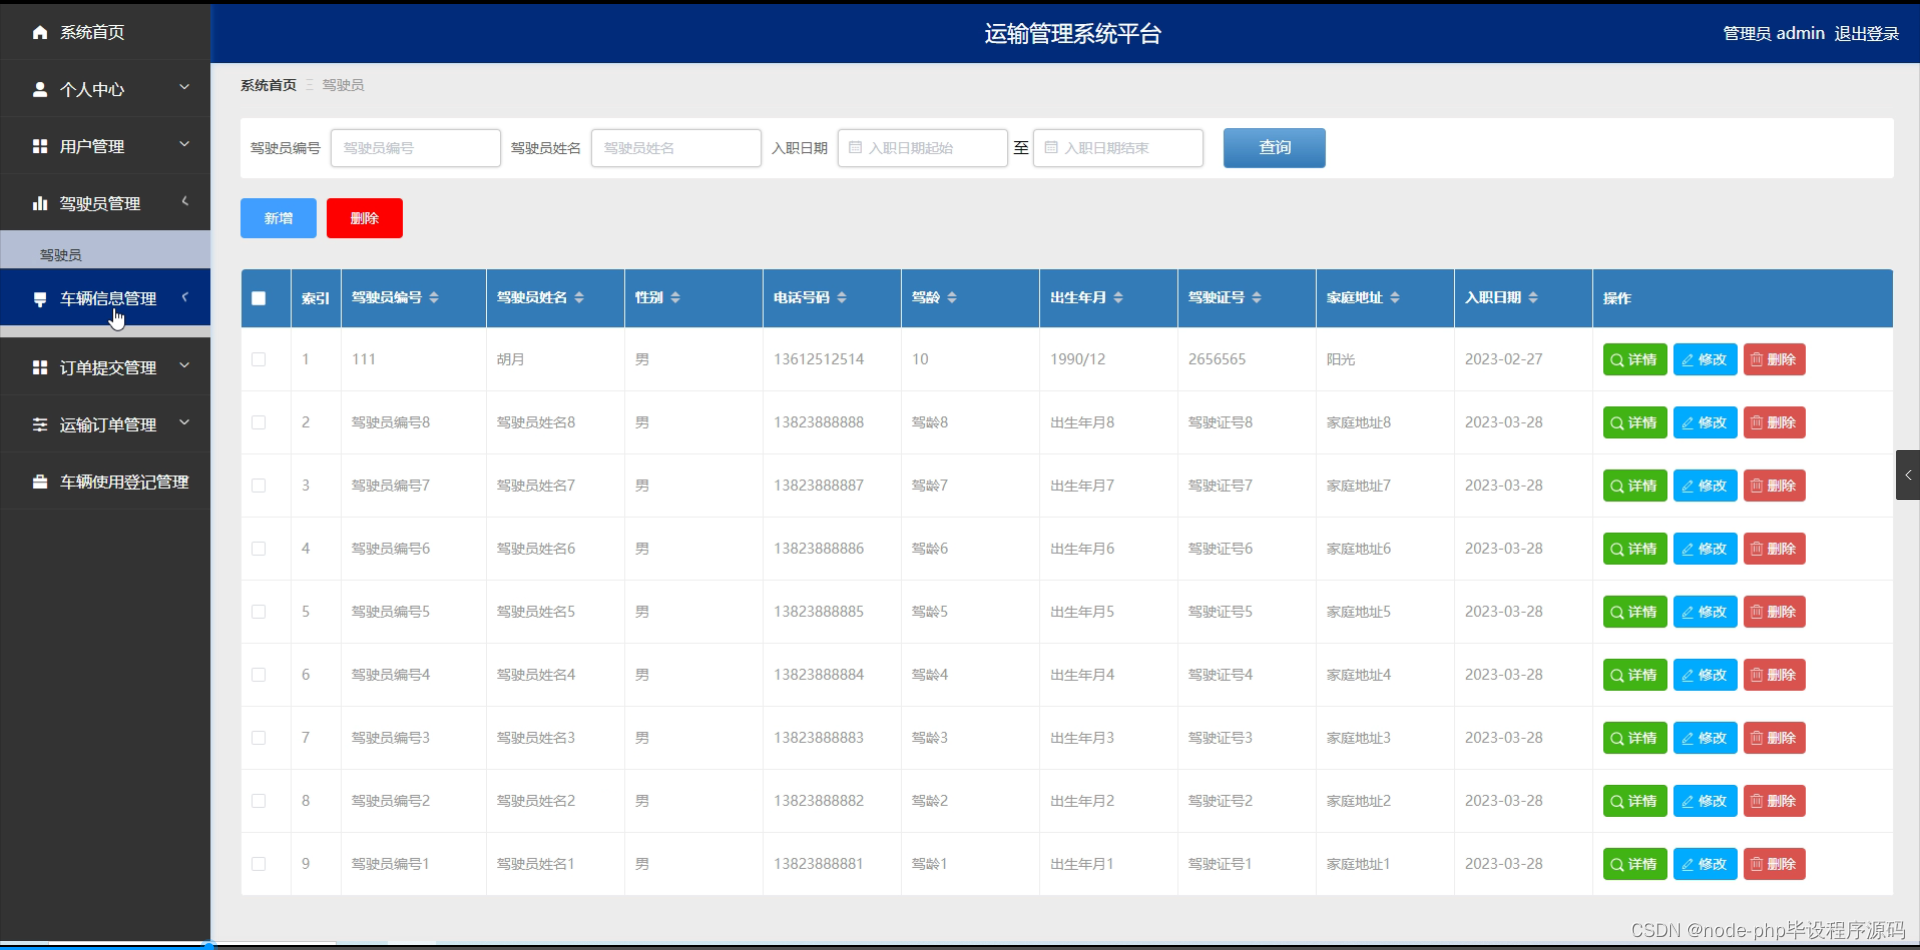Collapse the 驾驶员管理 submenu
The height and width of the screenshot is (950, 1920).
click(185, 203)
